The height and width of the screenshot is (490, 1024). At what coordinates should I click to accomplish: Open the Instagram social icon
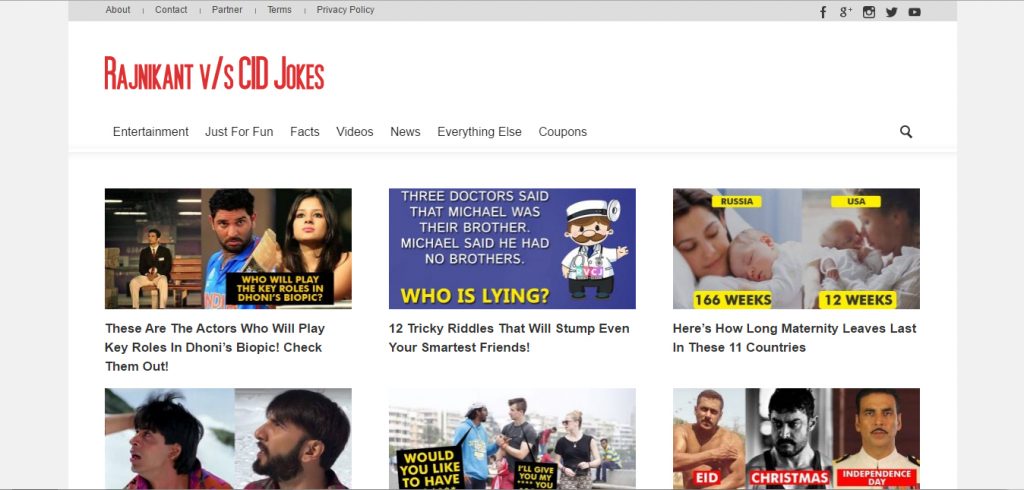pyautogui.click(x=869, y=12)
